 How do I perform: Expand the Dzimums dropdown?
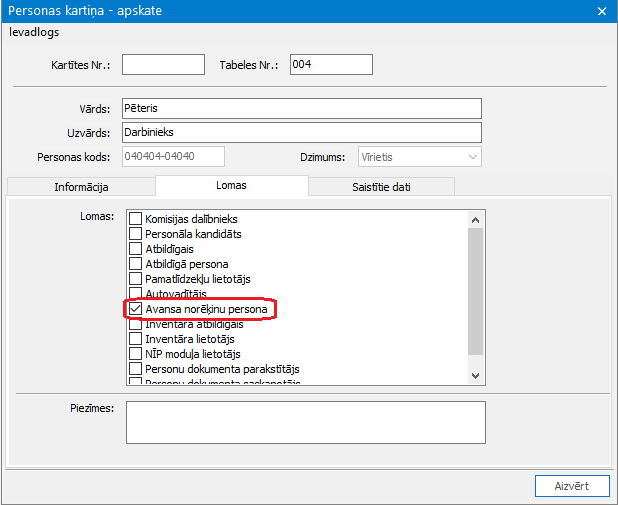(x=472, y=157)
